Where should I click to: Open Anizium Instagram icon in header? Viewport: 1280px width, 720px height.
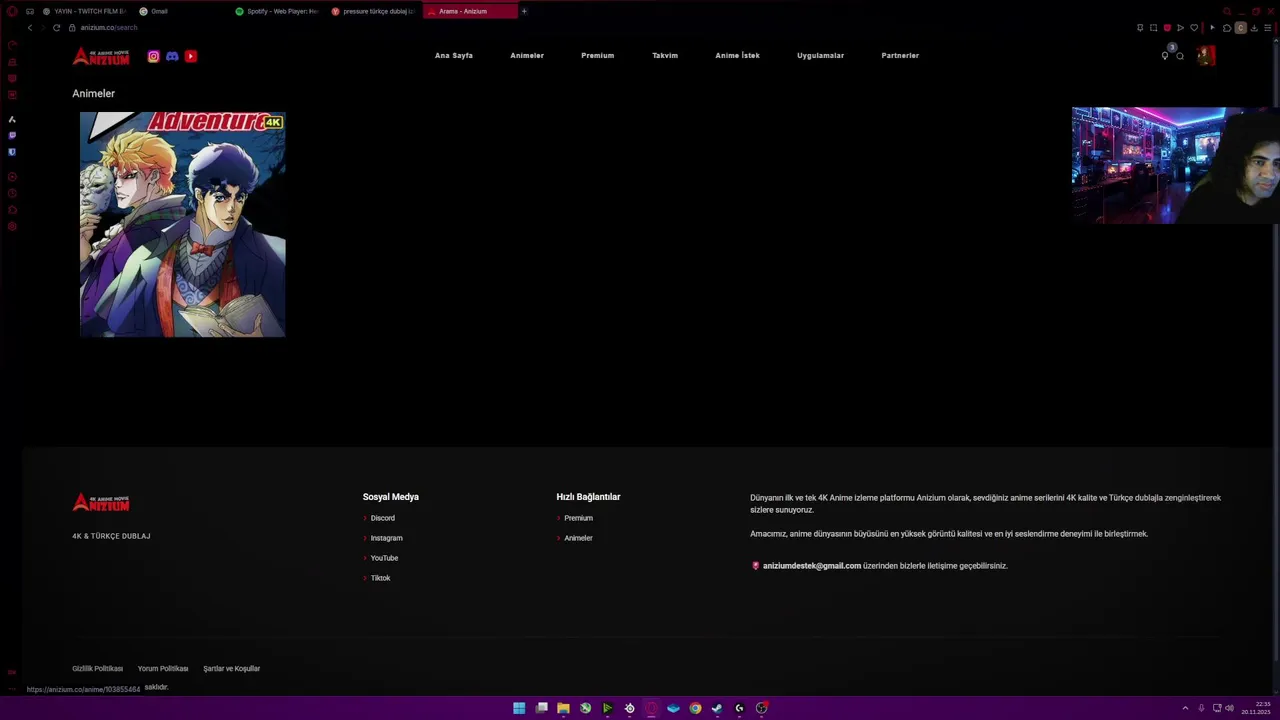153,56
